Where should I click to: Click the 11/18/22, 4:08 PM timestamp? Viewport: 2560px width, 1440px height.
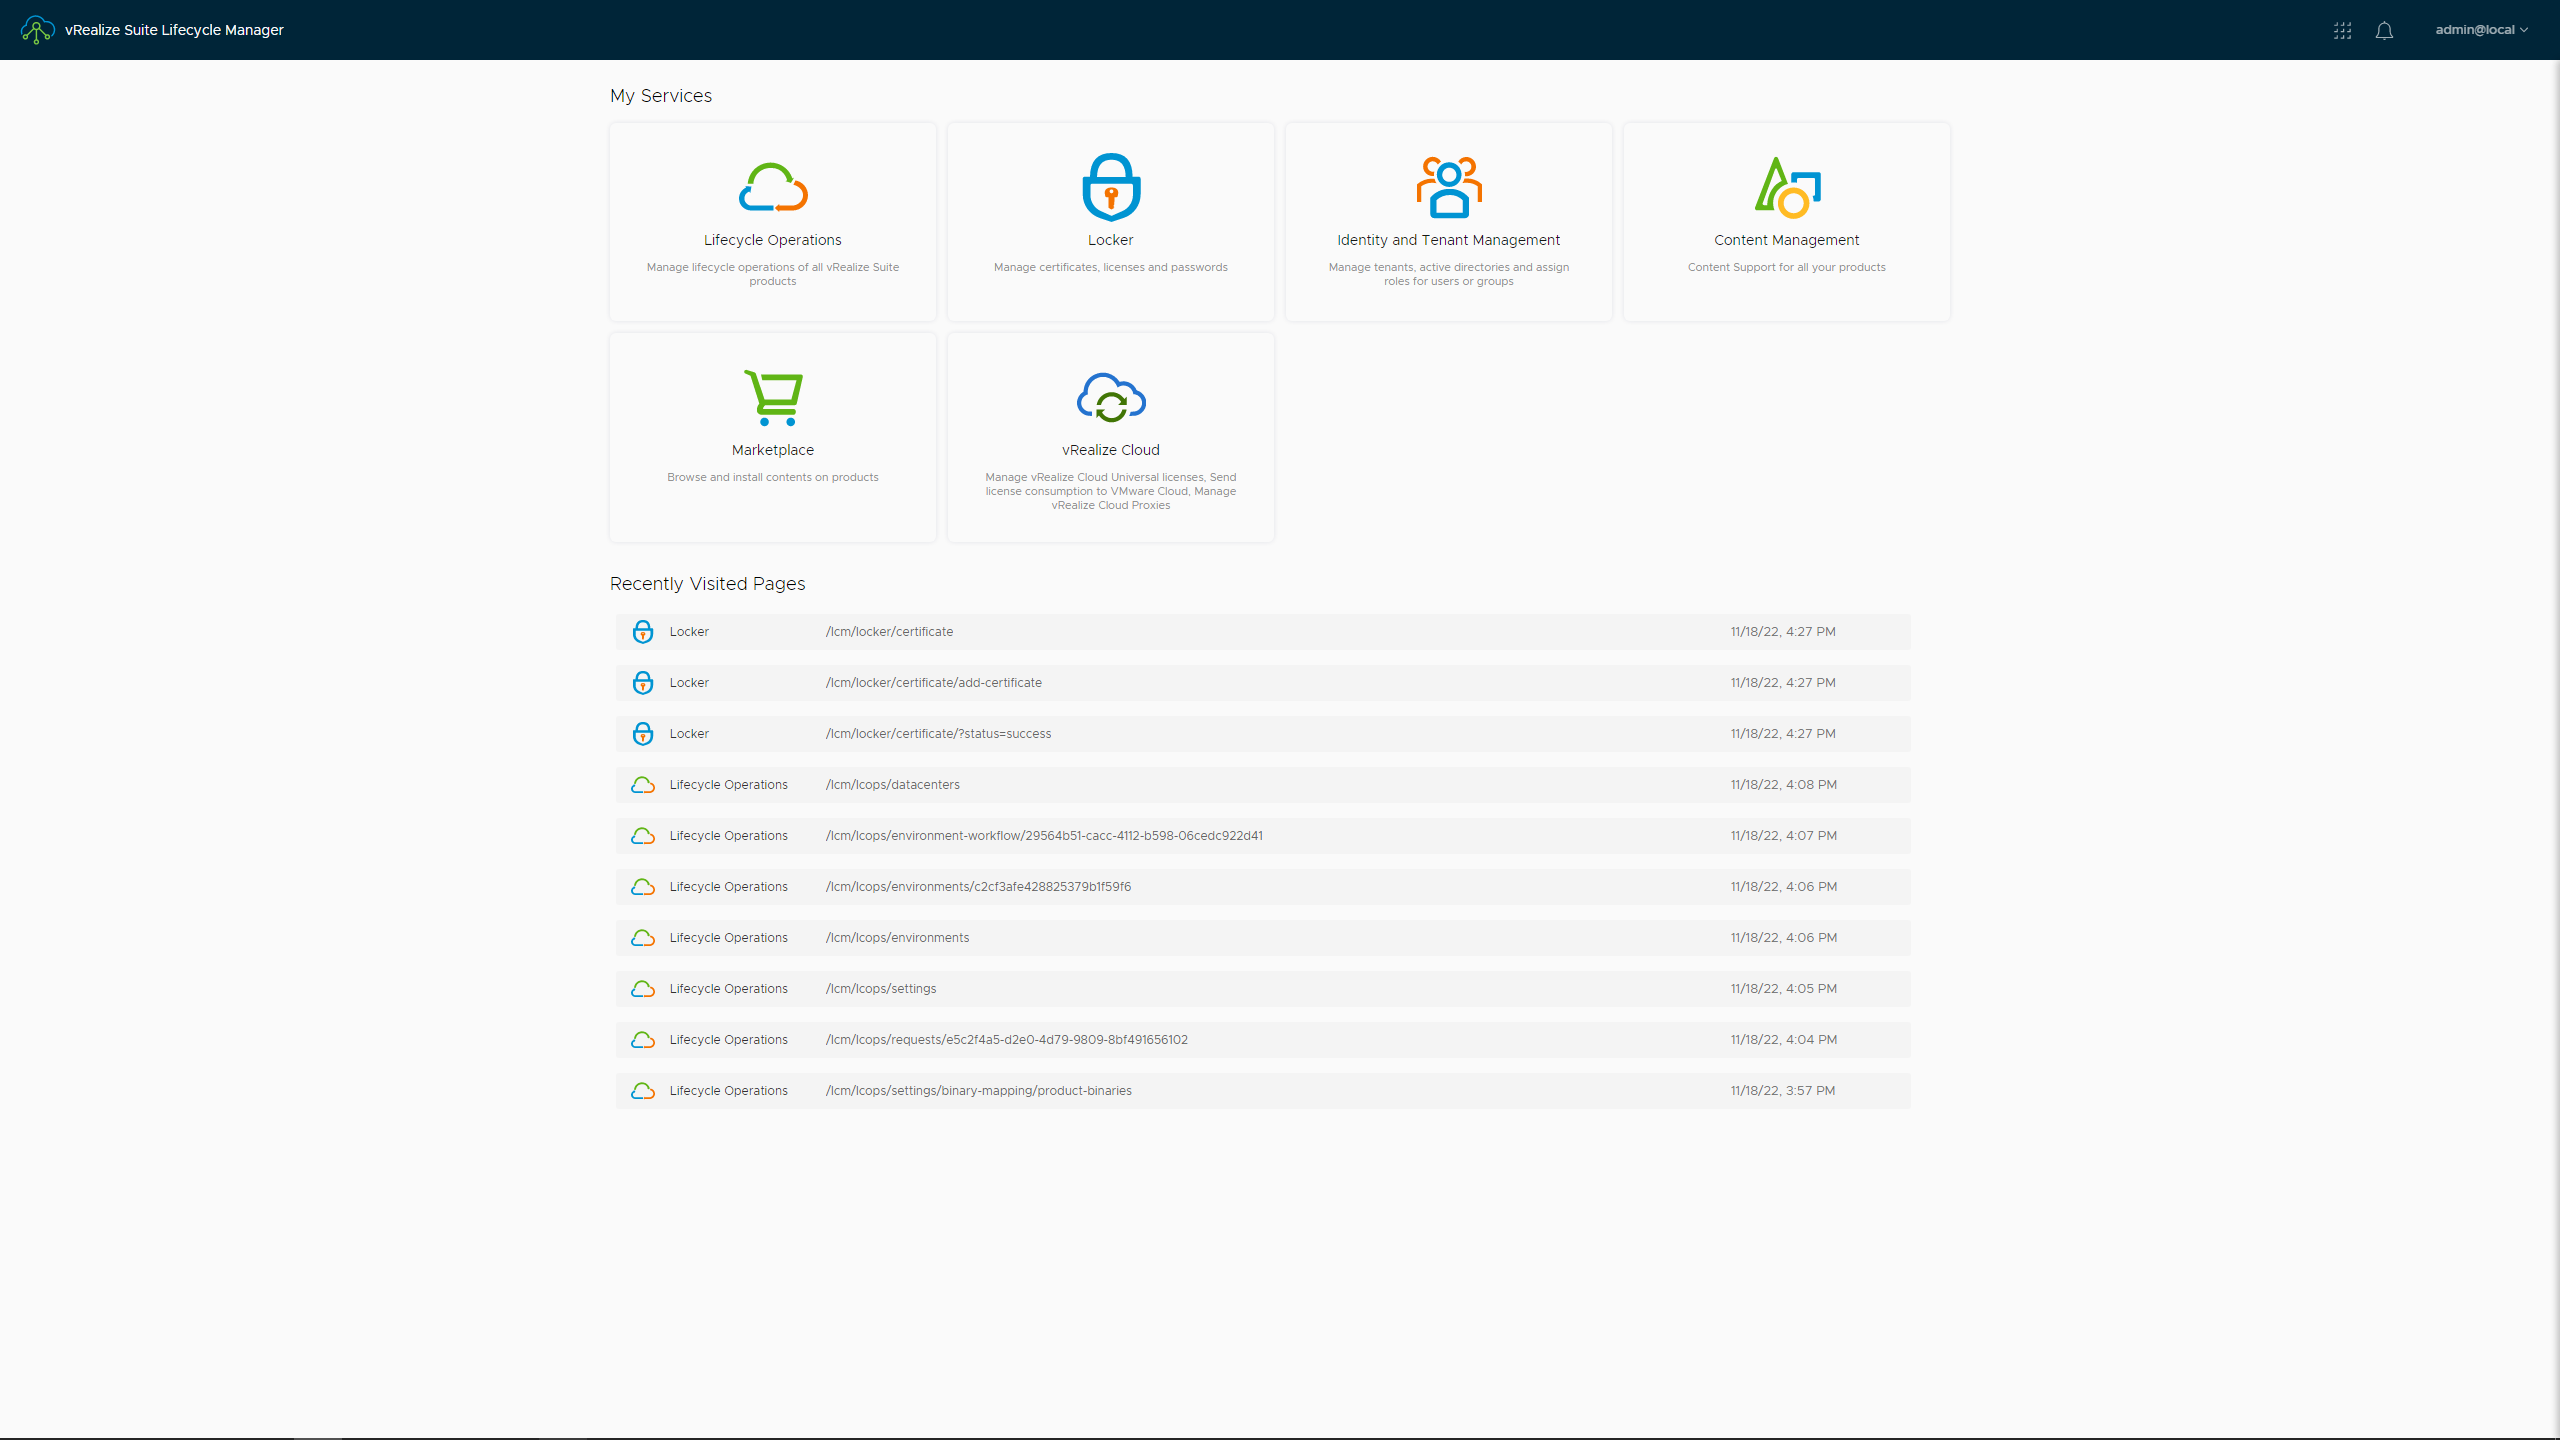click(x=1783, y=785)
